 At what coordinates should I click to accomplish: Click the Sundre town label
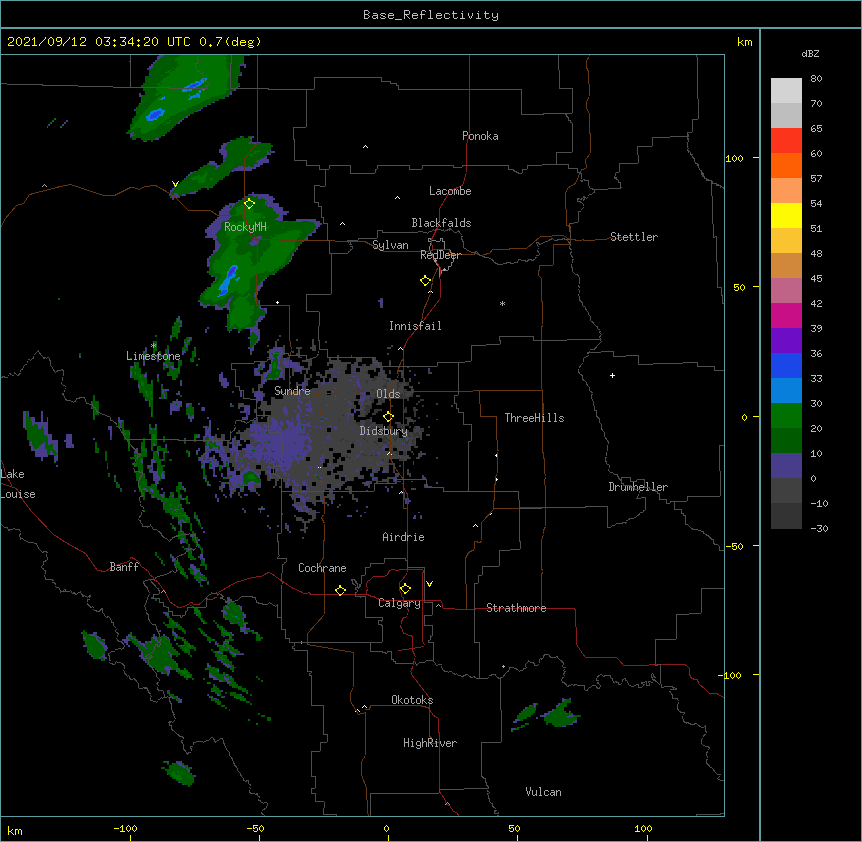[x=292, y=391]
